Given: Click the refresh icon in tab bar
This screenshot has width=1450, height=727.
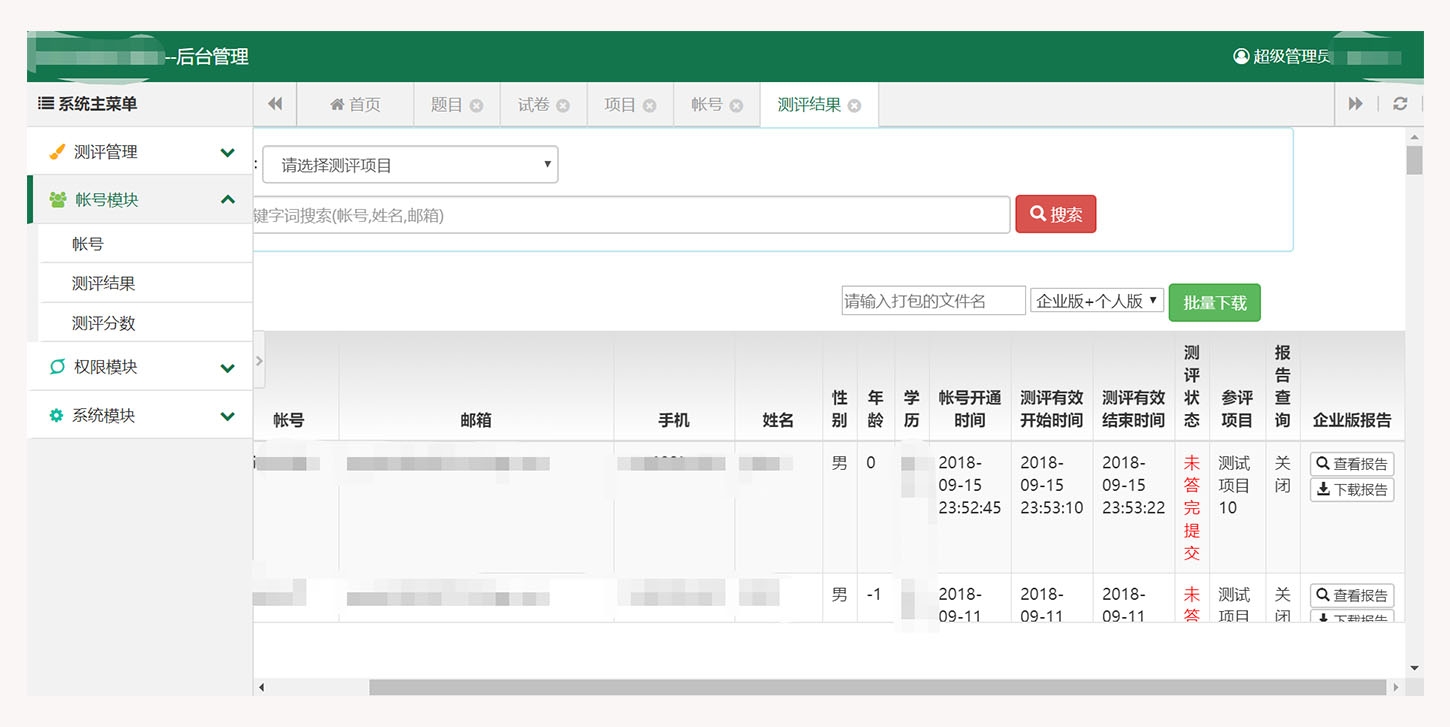Looking at the screenshot, I should click(1400, 104).
